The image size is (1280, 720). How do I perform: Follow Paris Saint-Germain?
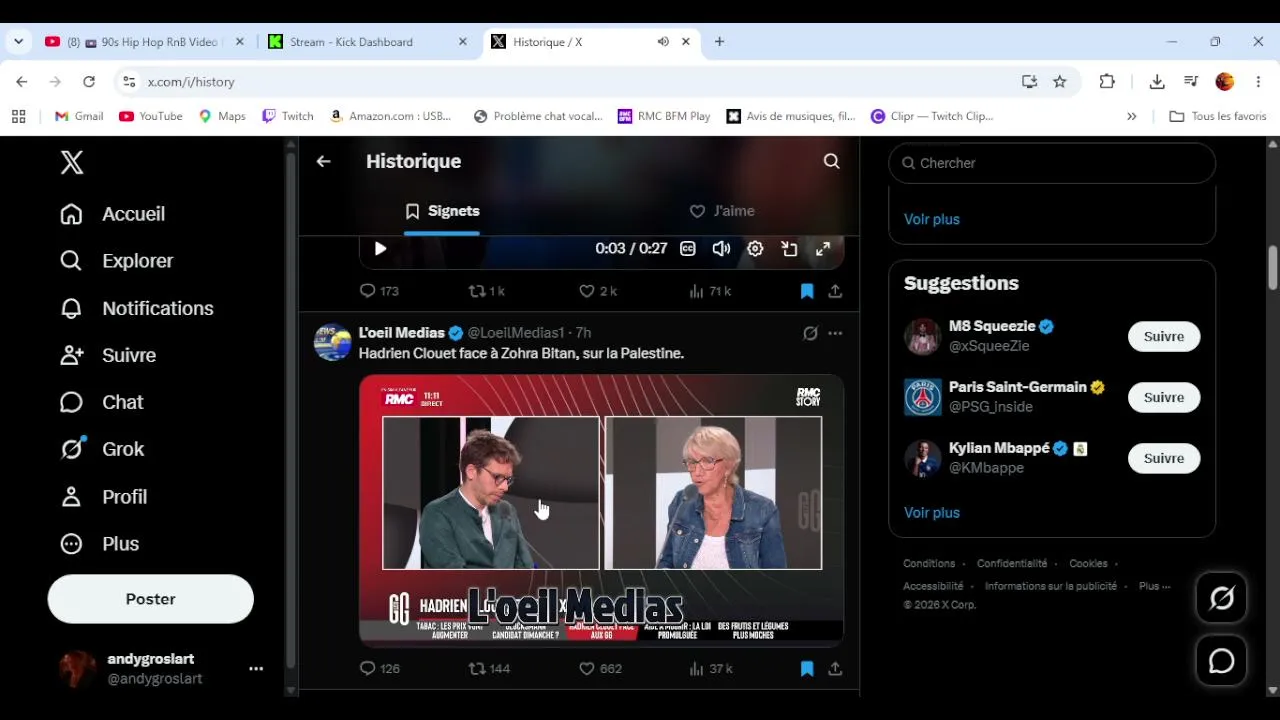1164,398
